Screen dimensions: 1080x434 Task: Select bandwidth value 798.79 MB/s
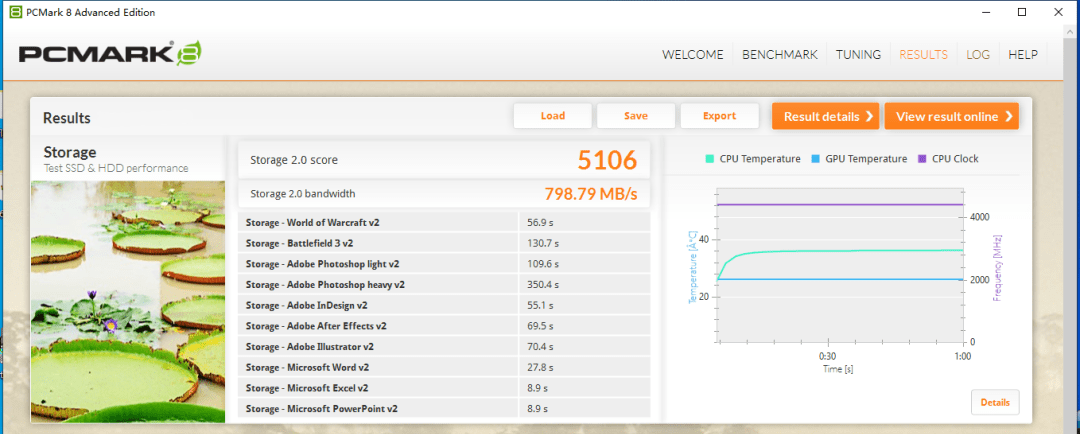click(591, 194)
